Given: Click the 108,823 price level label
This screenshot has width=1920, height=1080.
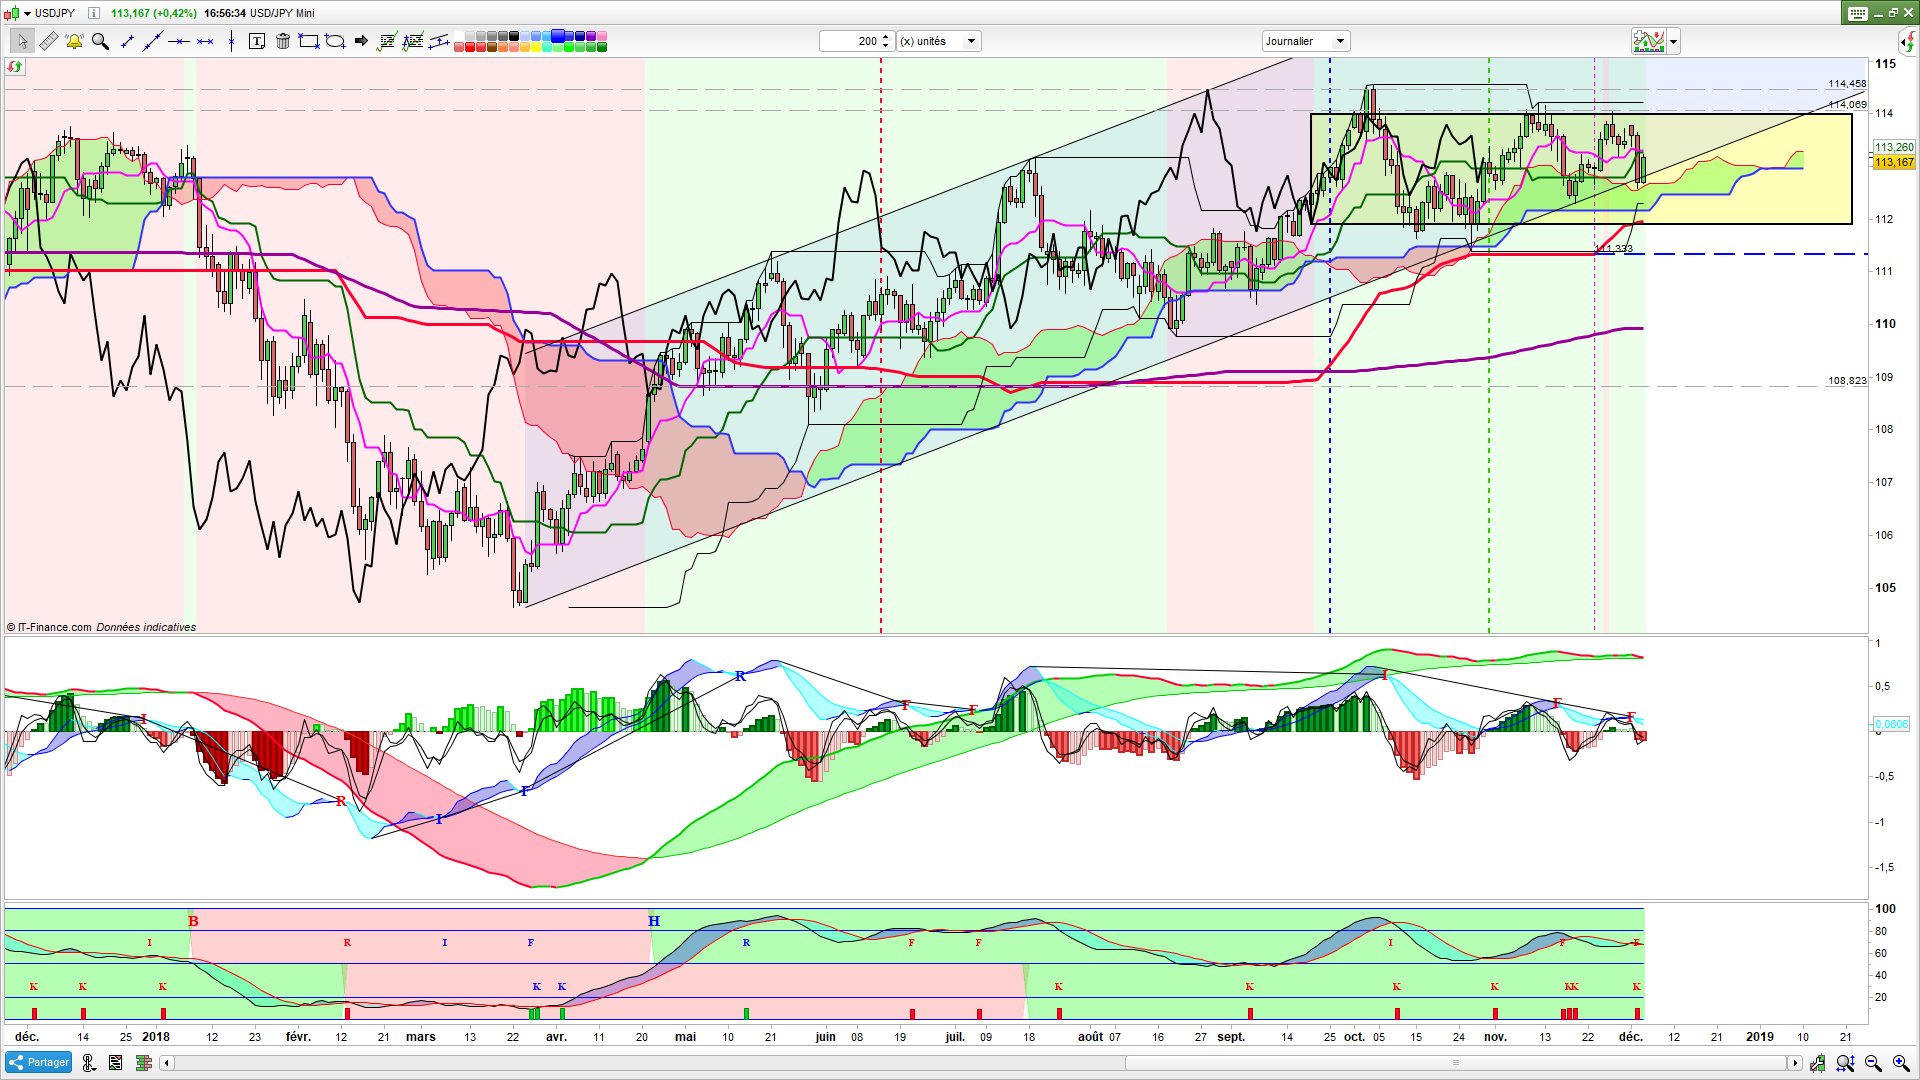Looking at the screenshot, I should coord(1847,380).
